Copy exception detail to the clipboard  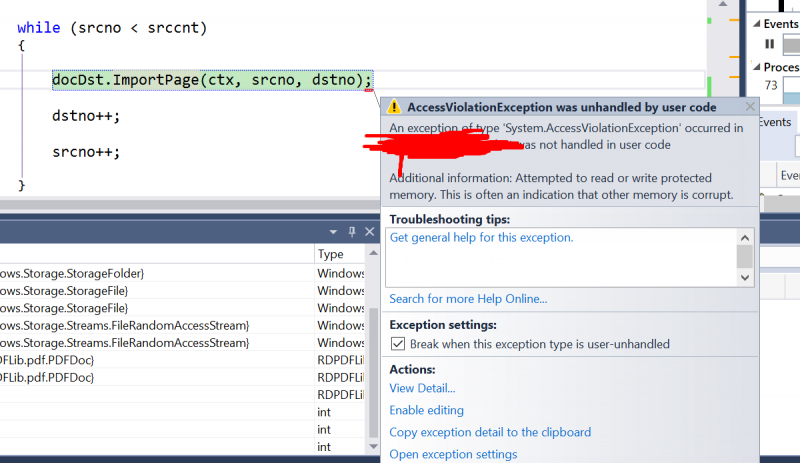[x=490, y=432]
